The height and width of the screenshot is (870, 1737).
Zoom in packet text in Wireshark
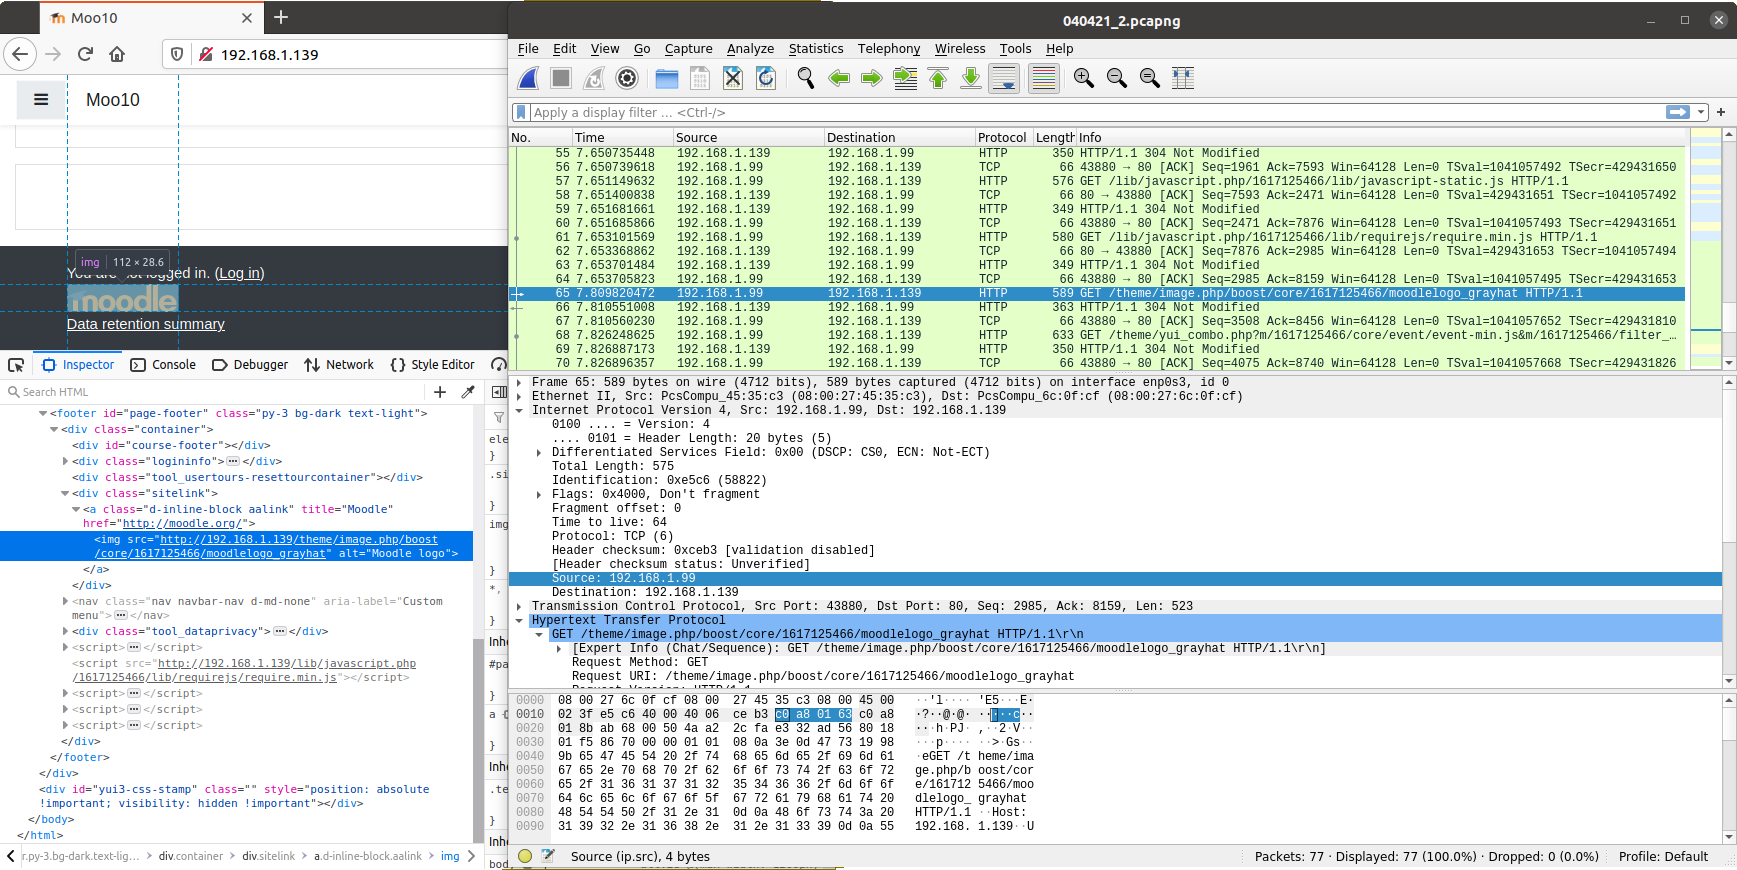pyautogui.click(x=1083, y=78)
